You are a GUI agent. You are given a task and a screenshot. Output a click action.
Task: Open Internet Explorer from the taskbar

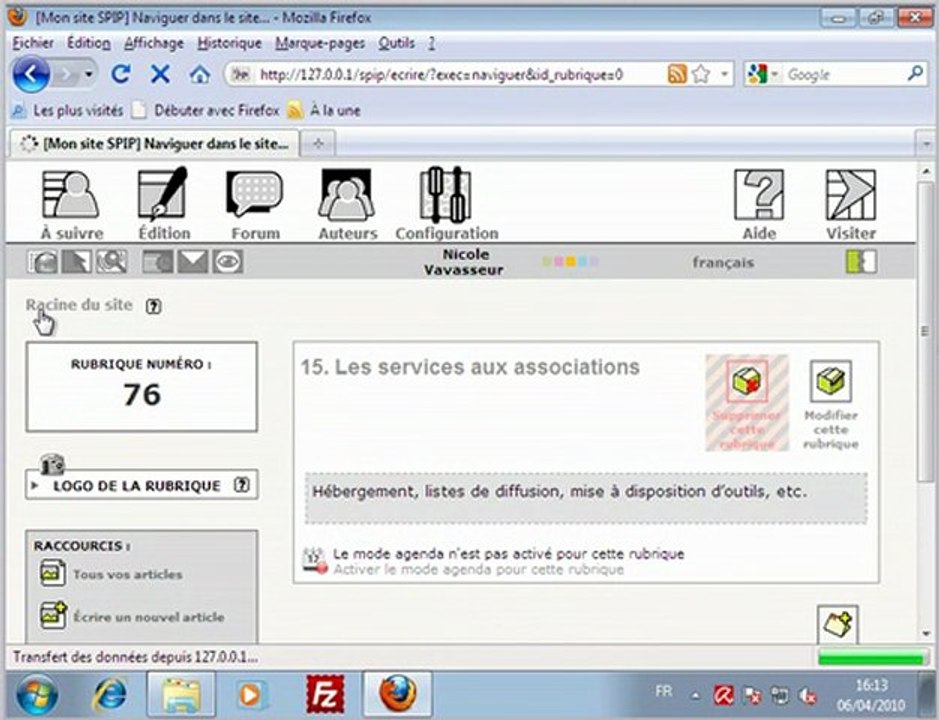tap(110, 695)
